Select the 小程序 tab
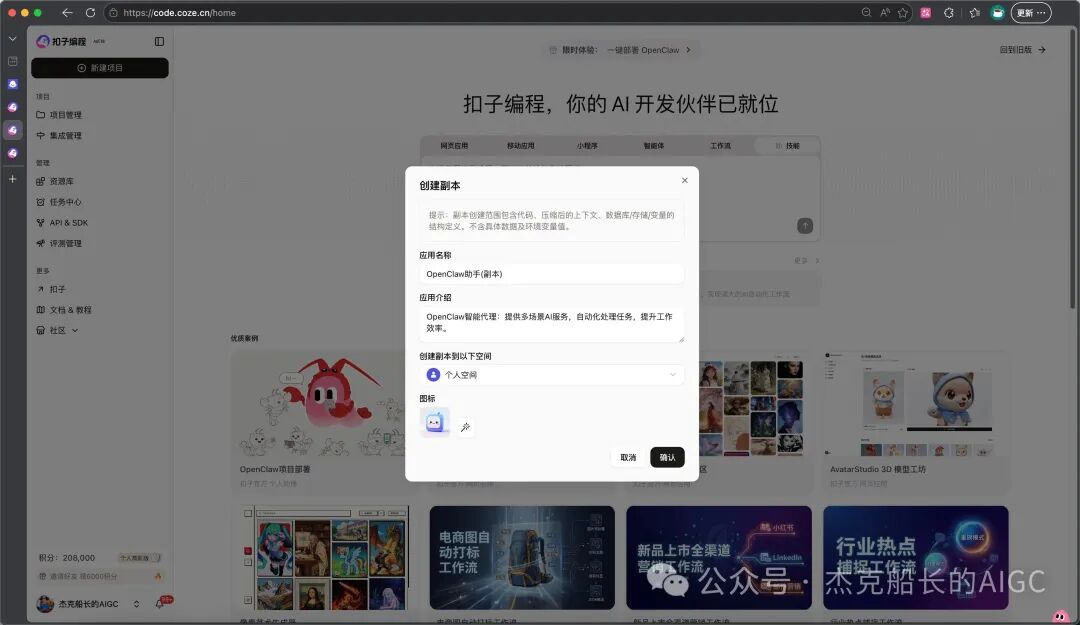The height and width of the screenshot is (625, 1080). [x=588, y=146]
